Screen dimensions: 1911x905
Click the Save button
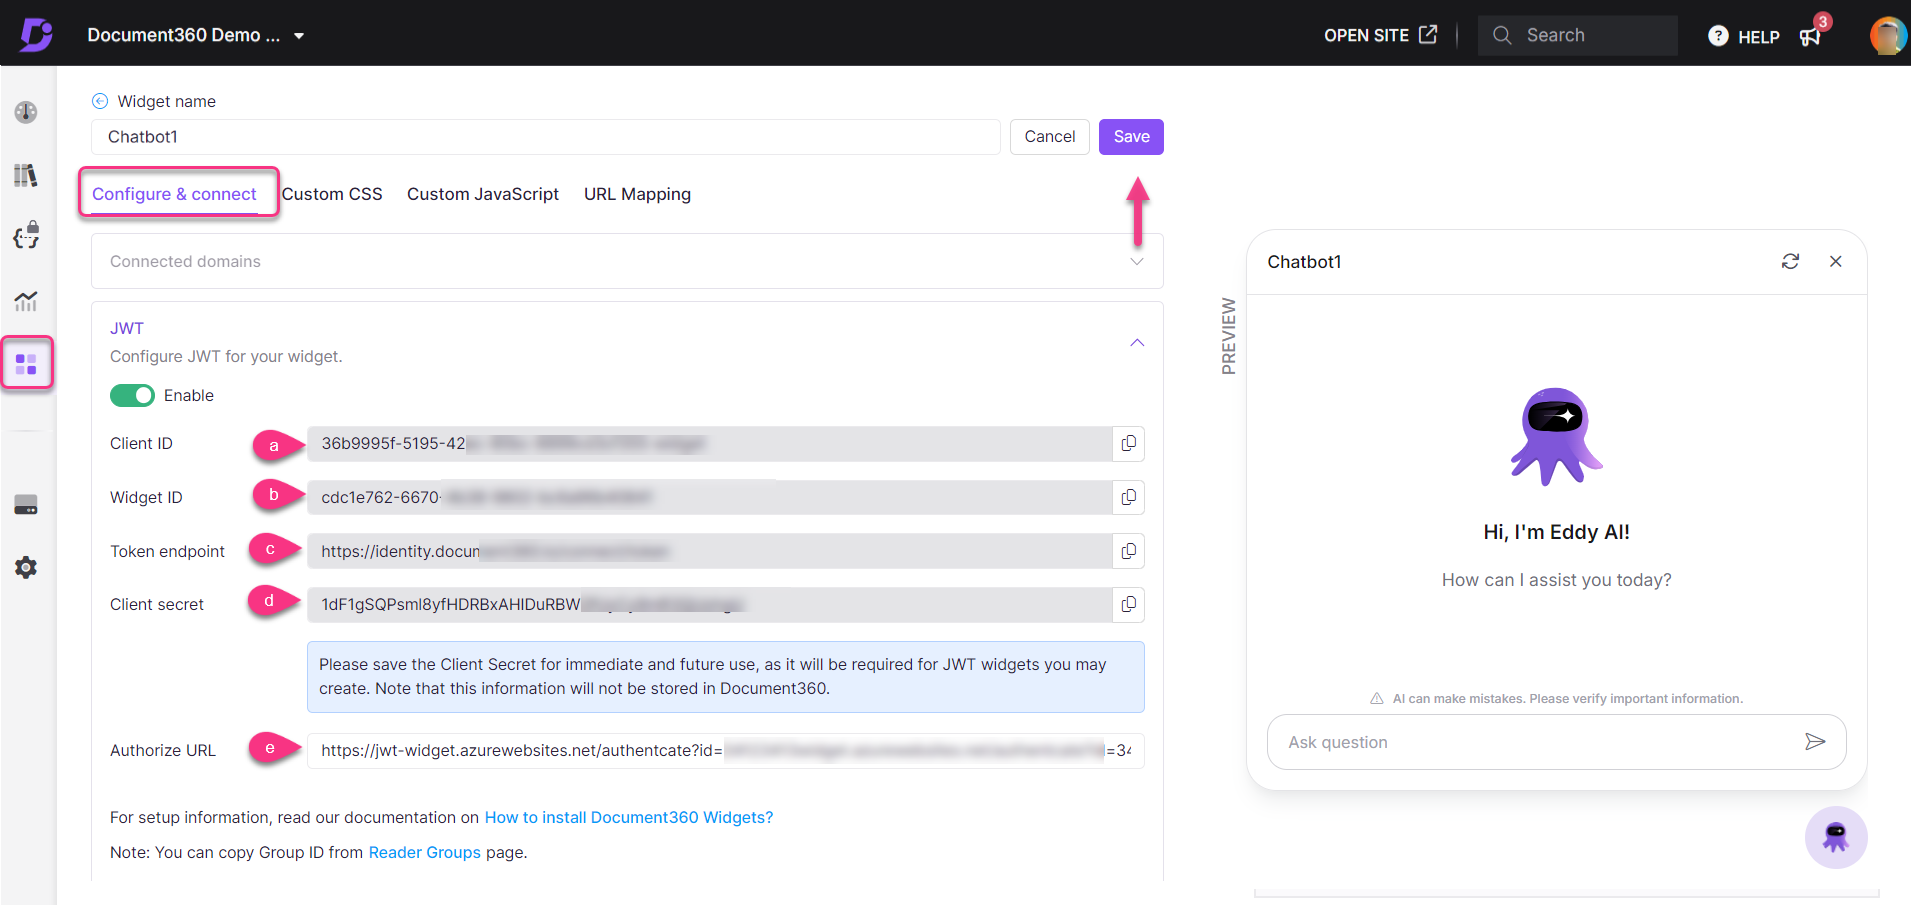point(1131,137)
